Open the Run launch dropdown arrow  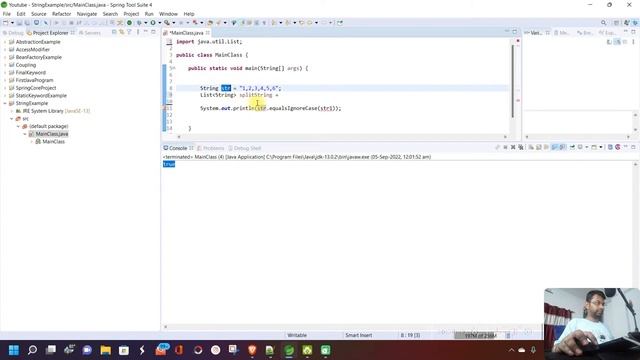tap(160, 23)
